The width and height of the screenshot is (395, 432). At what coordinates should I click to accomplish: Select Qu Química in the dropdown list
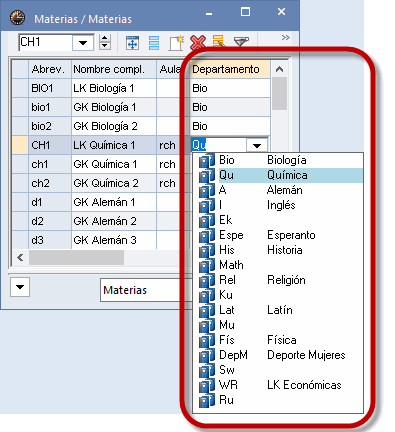(278, 175)
